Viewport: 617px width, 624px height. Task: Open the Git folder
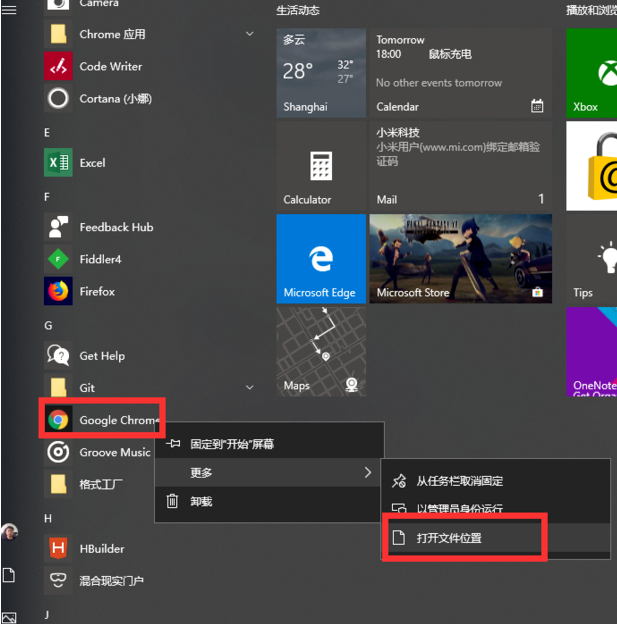[x=149, y=388]
